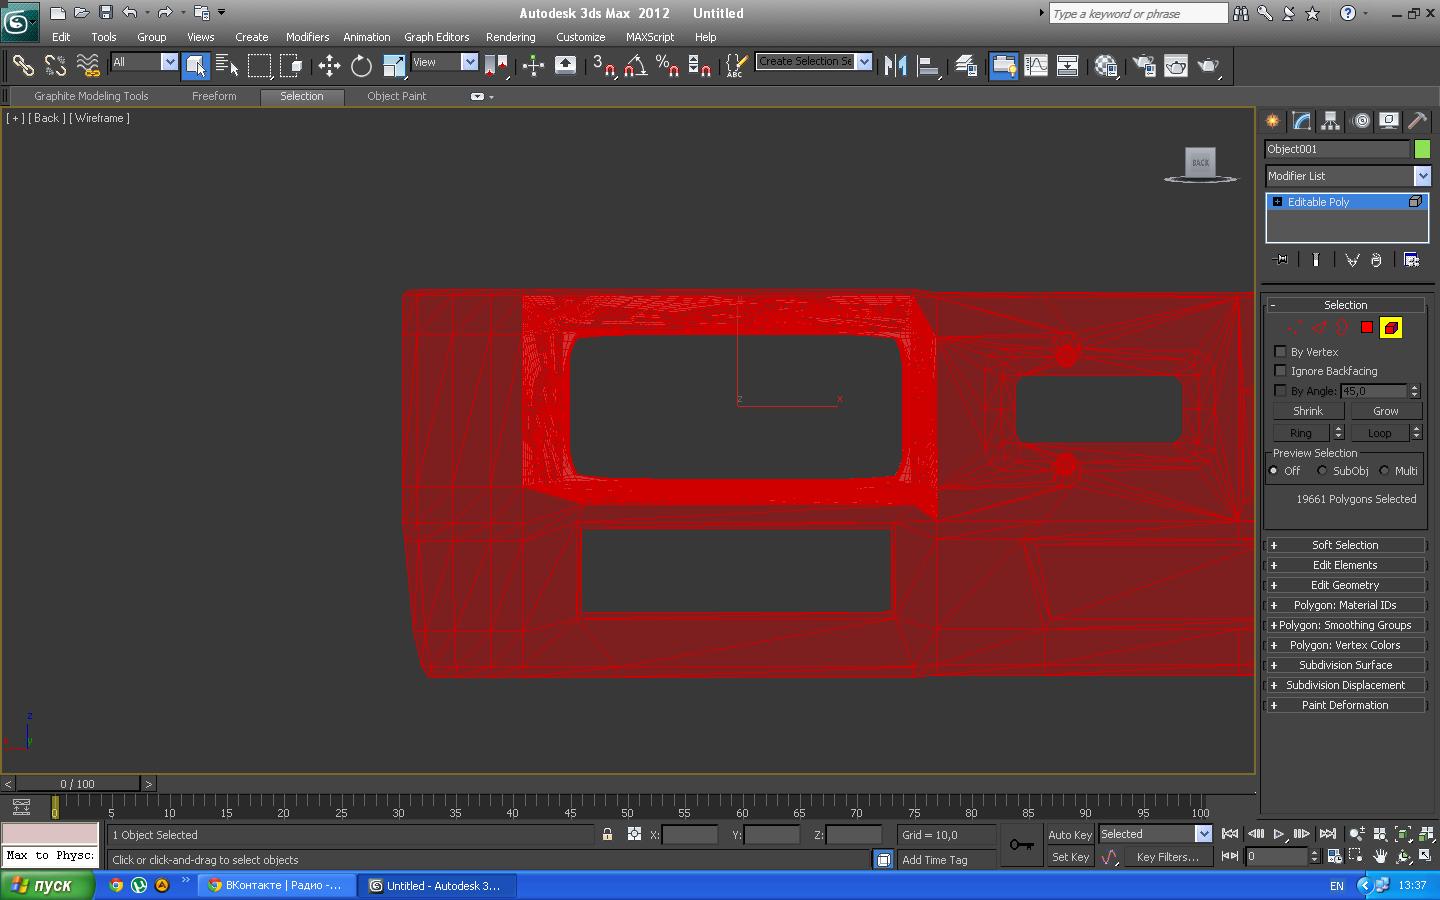
Task: Toggle Angle Snap in the toolbar
Action: pyautogui.click(x=635, y=66)
